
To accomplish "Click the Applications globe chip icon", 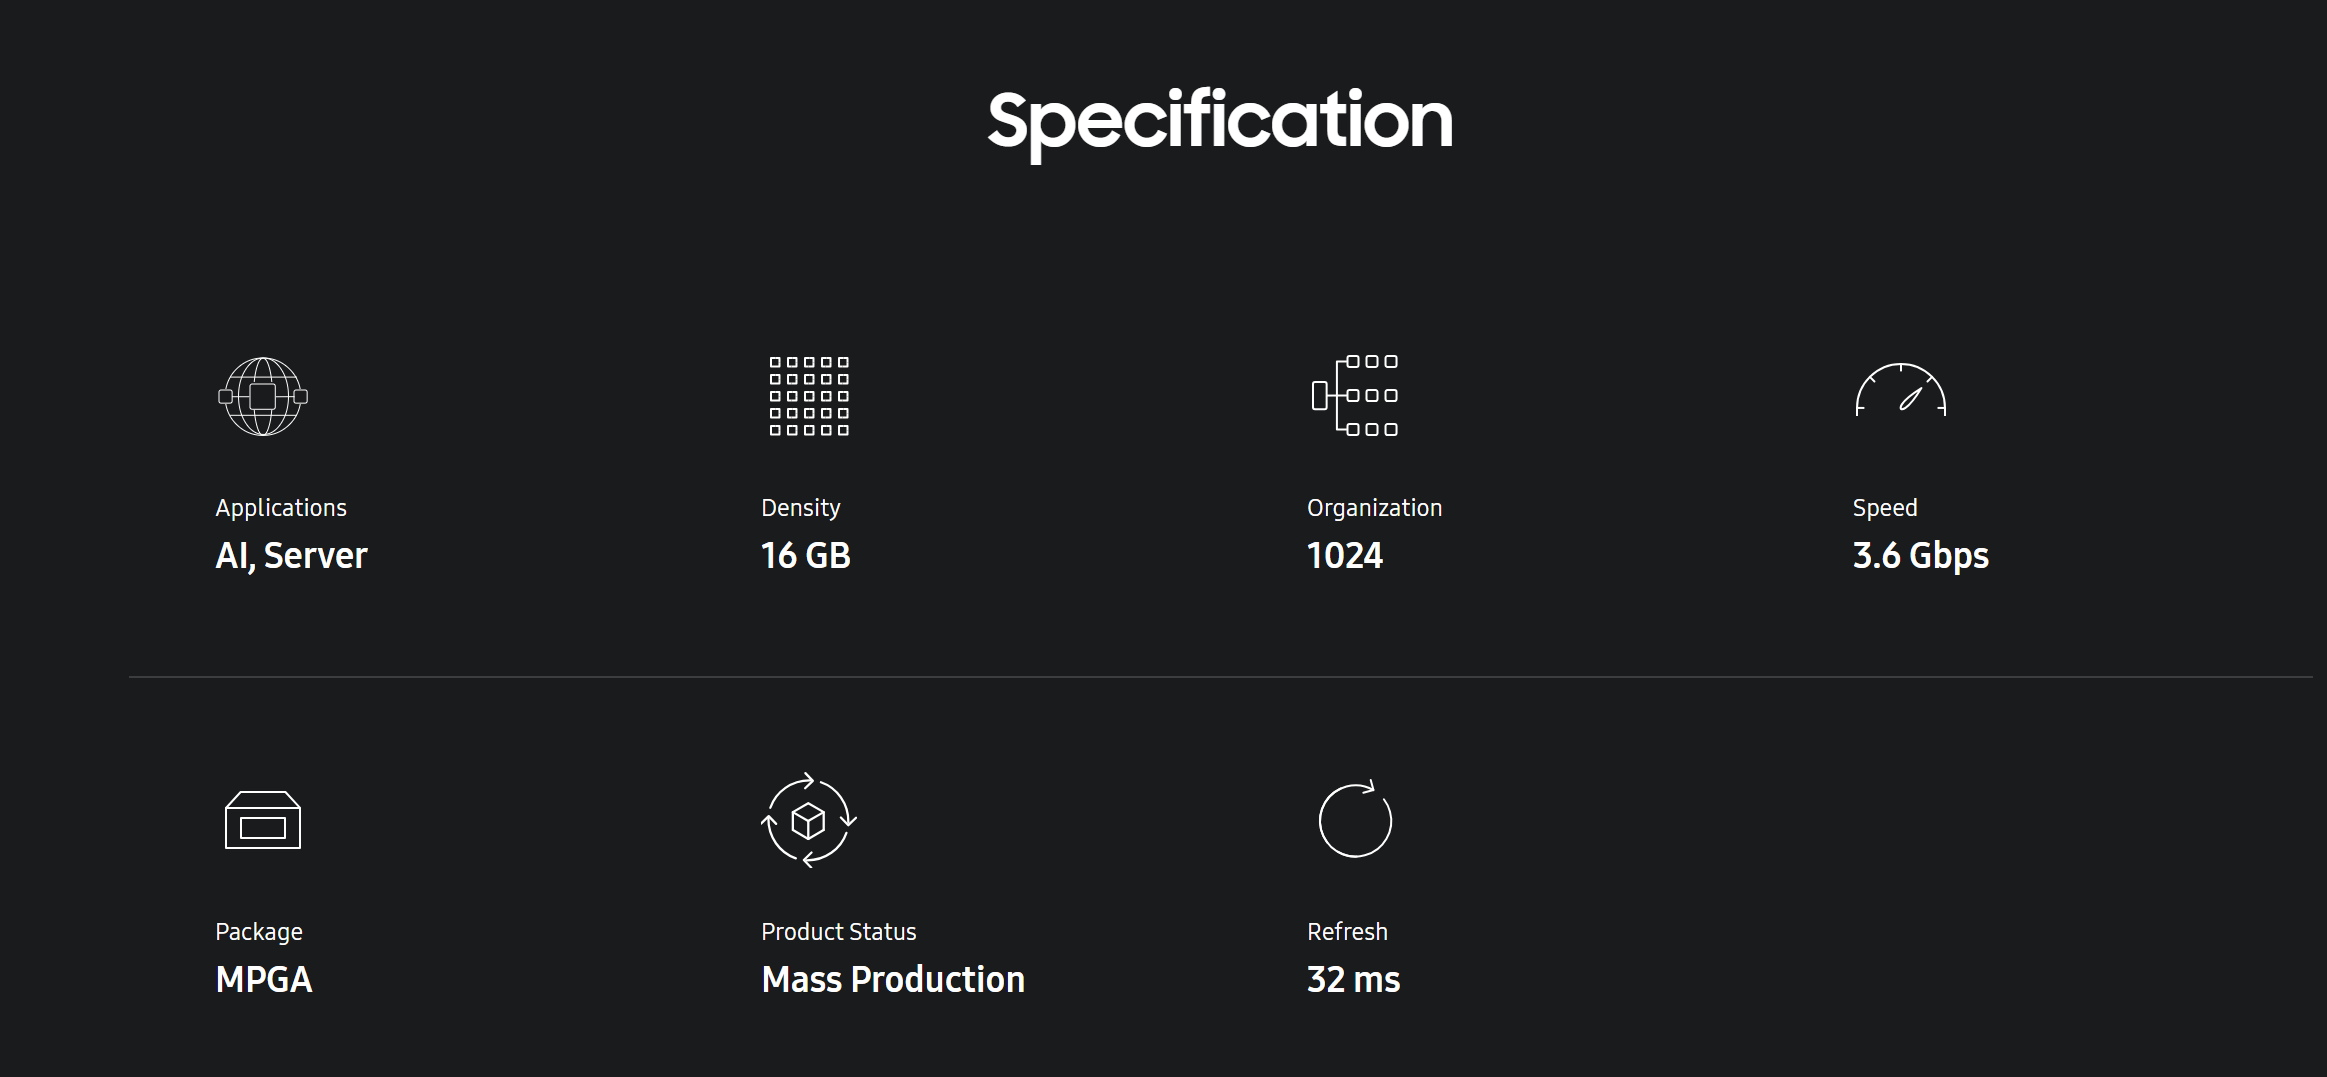I will pyautogui.click(x=263, y=396).
